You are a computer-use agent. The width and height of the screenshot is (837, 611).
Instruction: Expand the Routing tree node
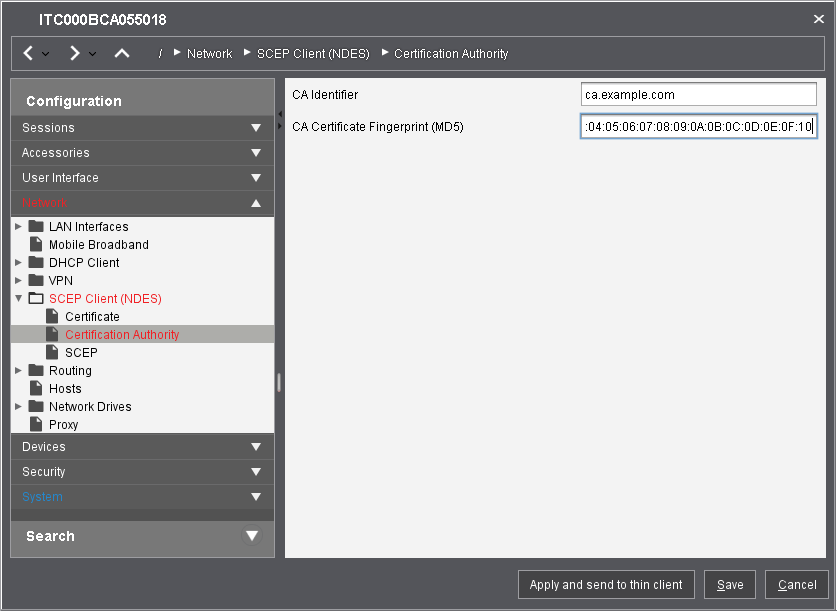click(18, 371)
